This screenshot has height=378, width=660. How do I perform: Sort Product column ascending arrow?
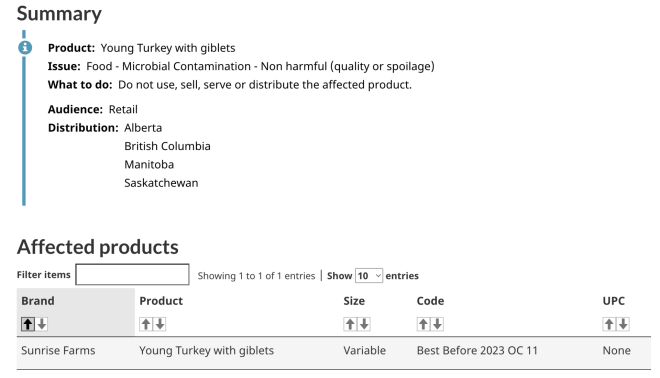[146, 324]
